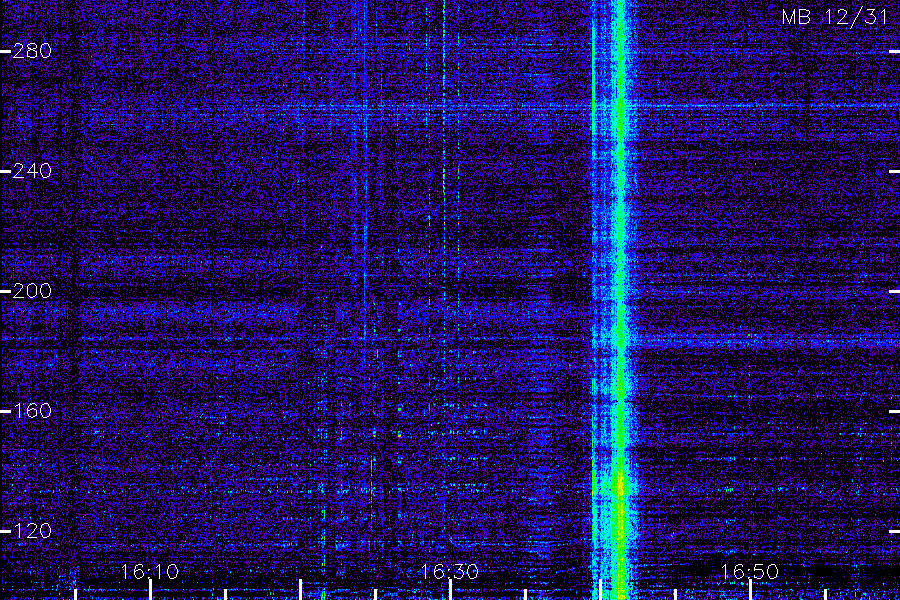900x600 pixels.
Task: Click the 120 frequency axis label
Action: (32, 530)
